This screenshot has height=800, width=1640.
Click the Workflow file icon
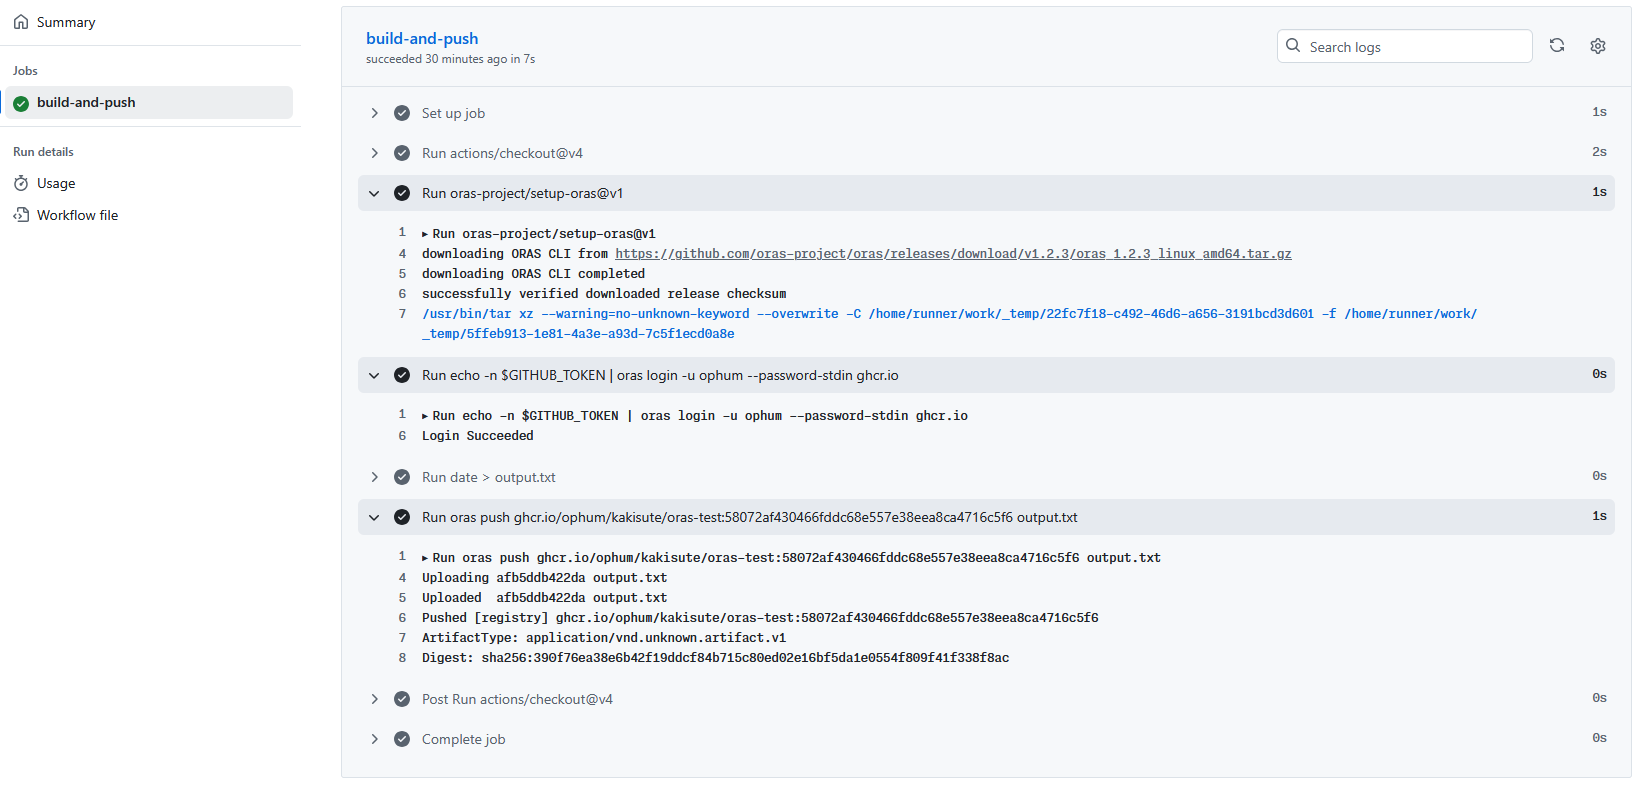21,215
